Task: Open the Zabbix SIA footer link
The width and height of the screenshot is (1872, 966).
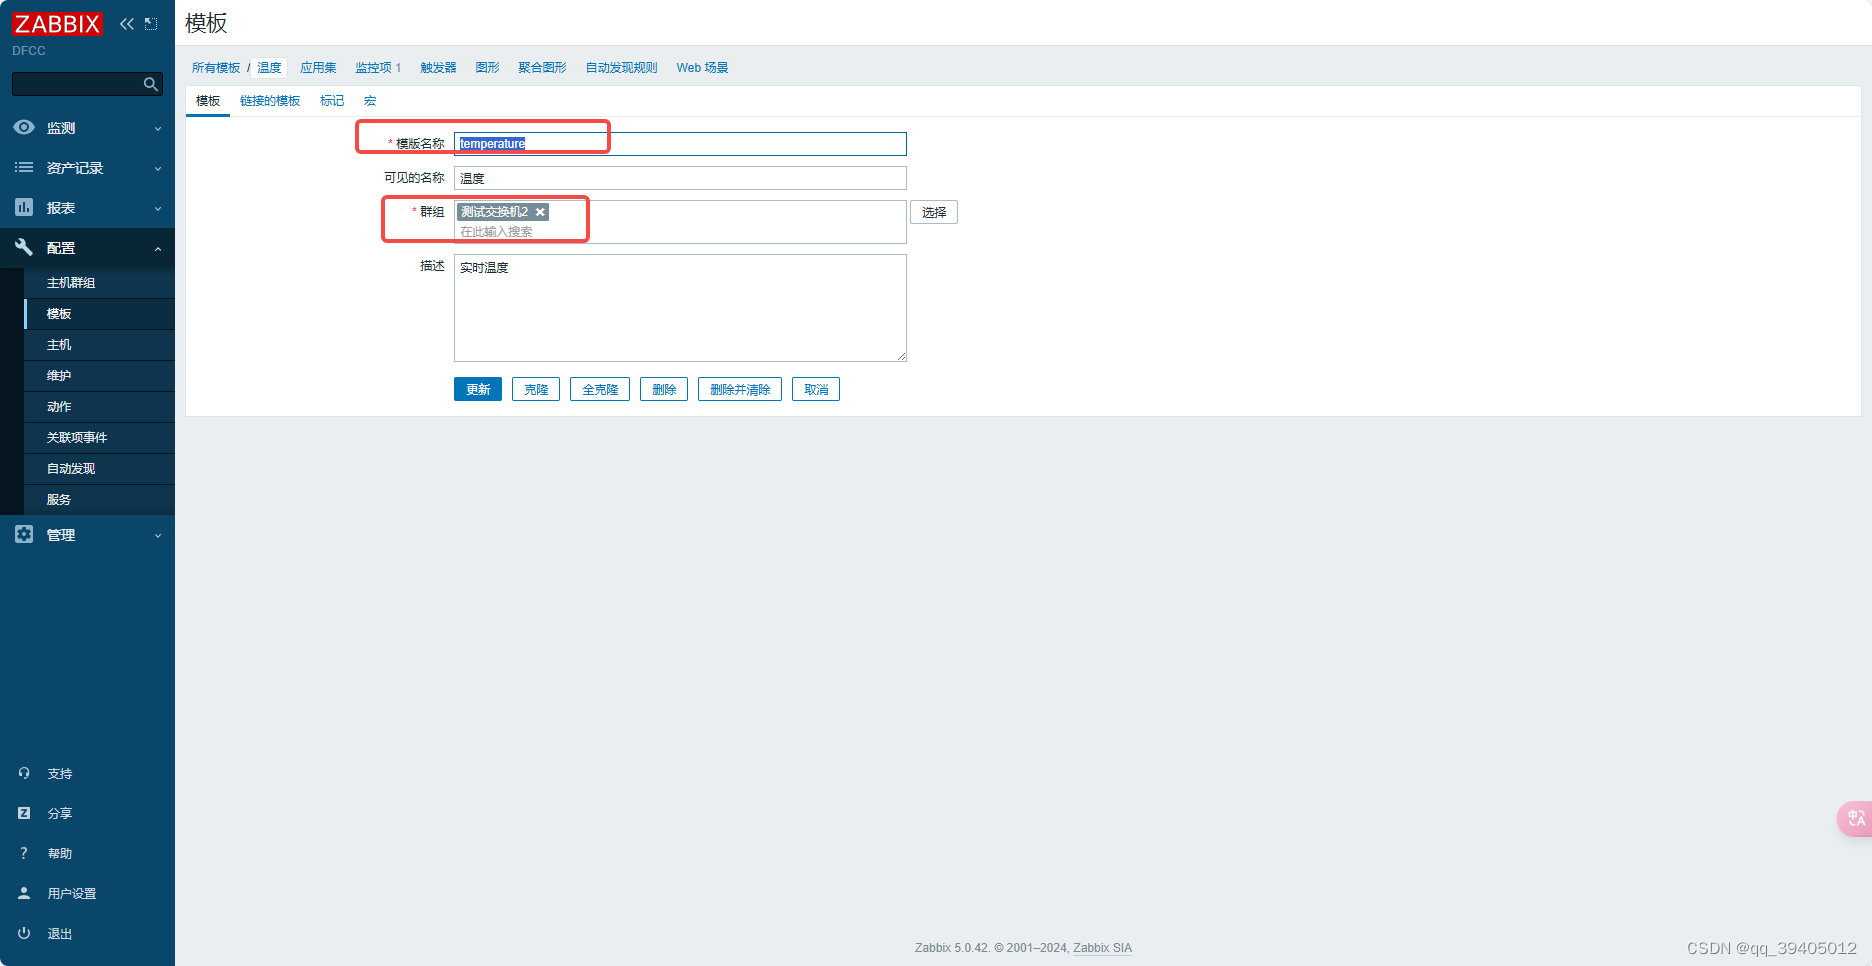Action: click(x=1102, y=948)
